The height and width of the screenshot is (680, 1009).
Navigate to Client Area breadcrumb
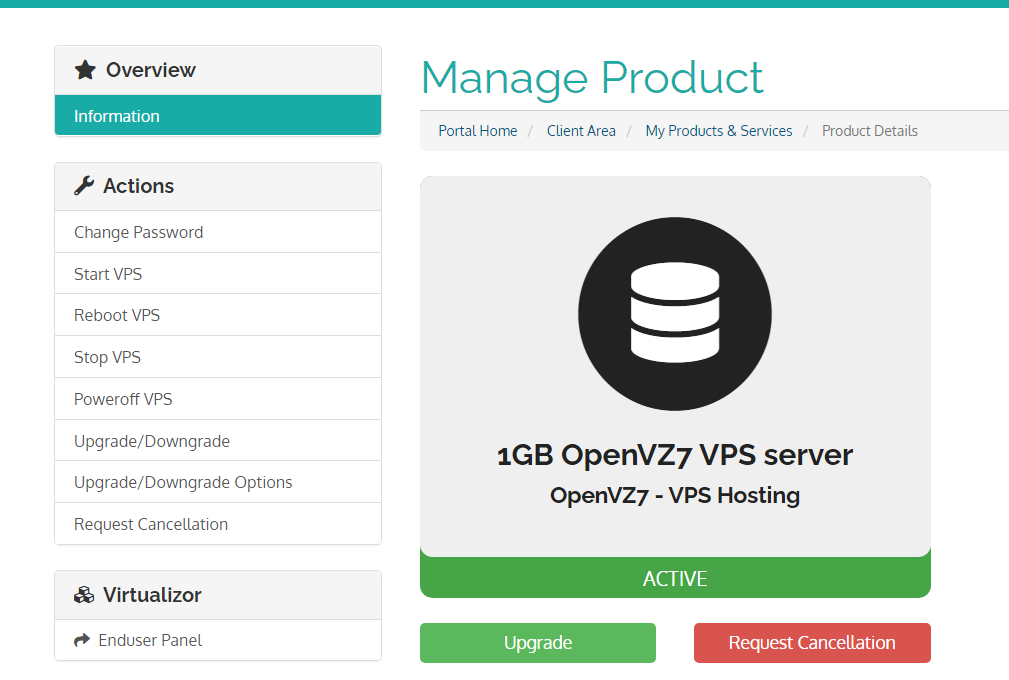581,131
